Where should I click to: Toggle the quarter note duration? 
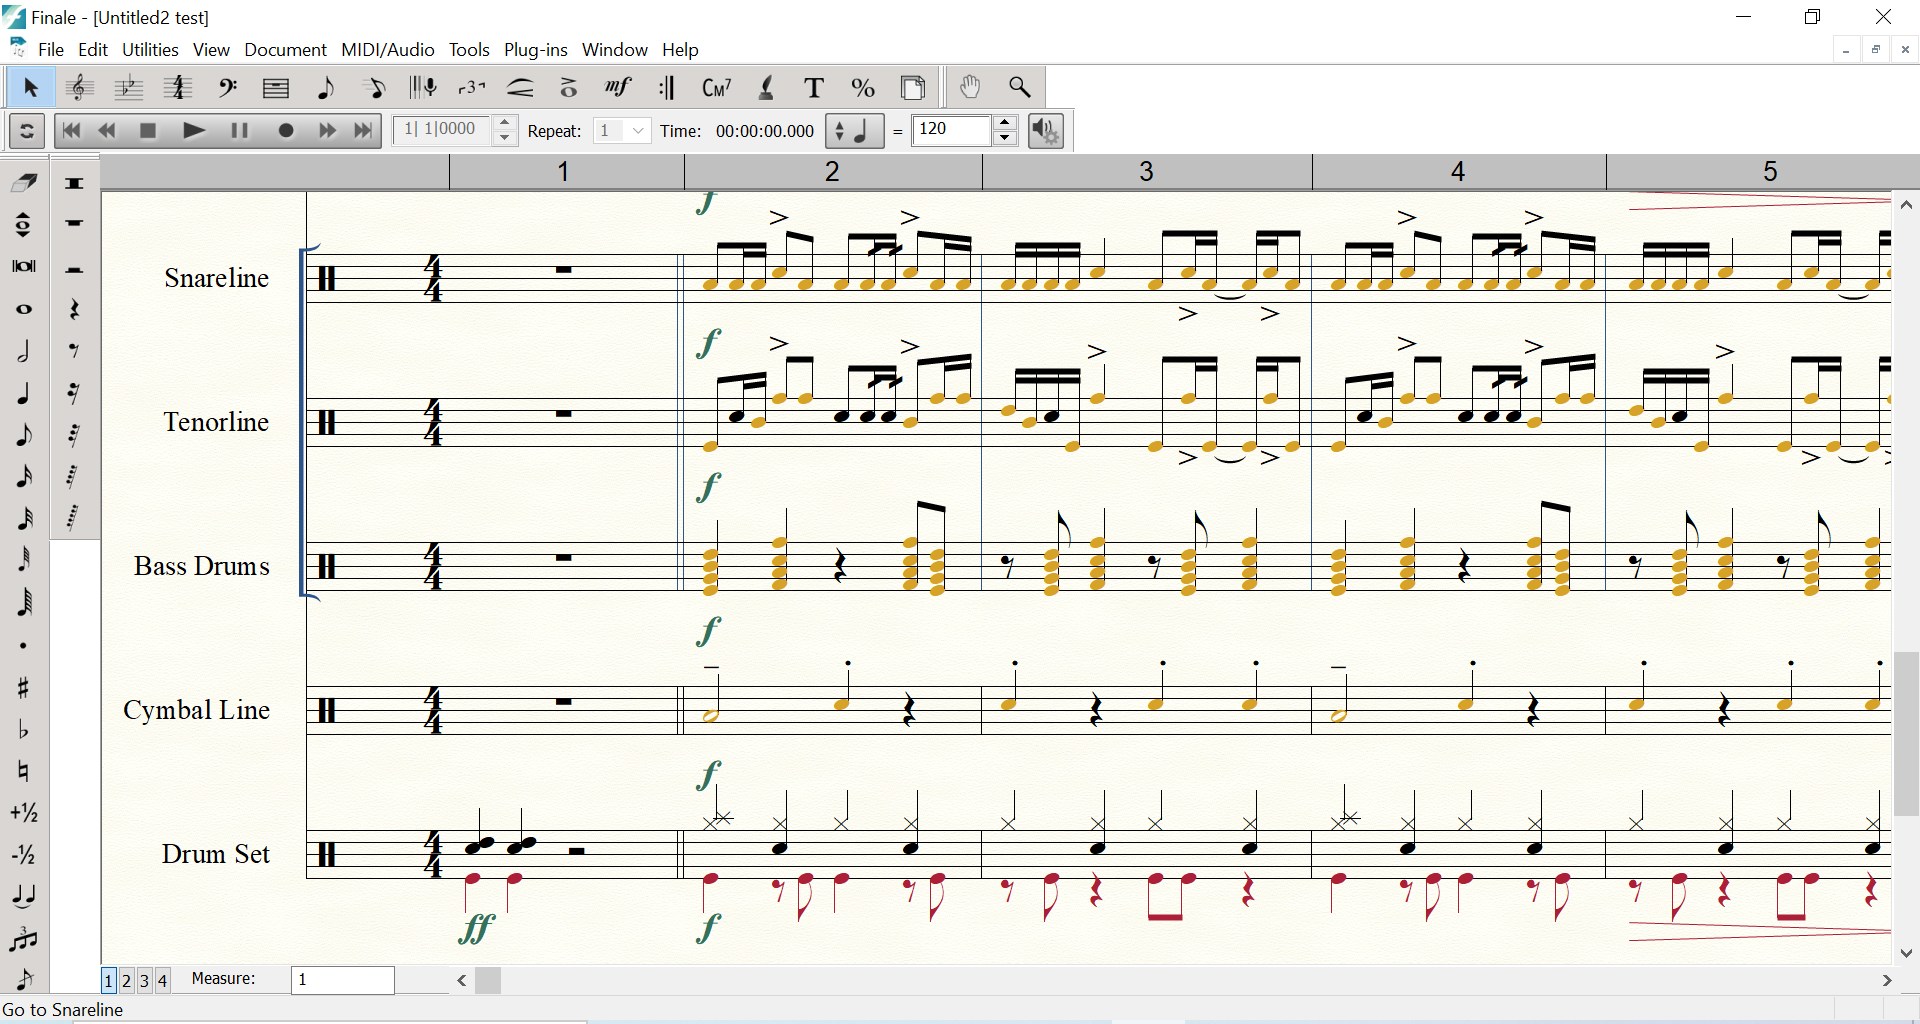[24, 393]
